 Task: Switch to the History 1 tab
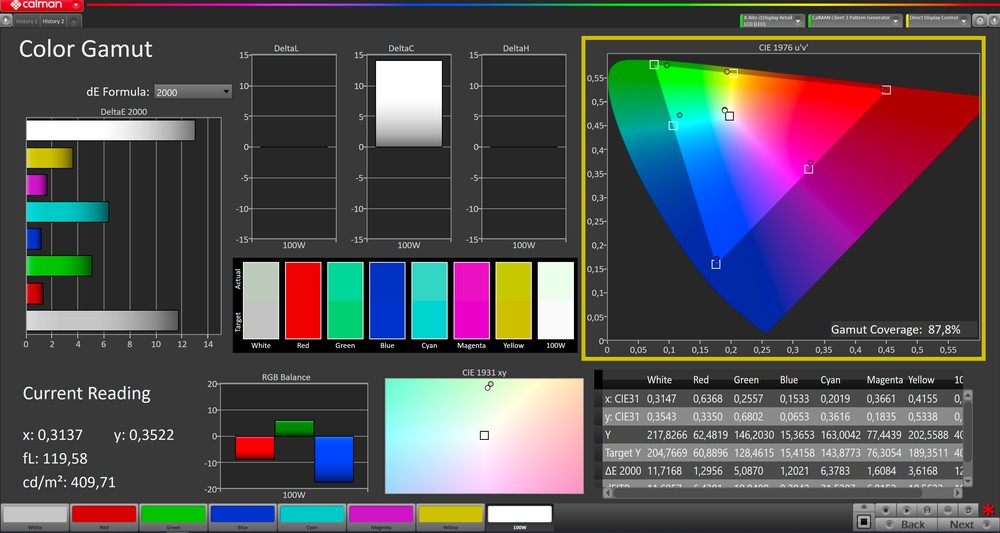(x=27, y=21)
